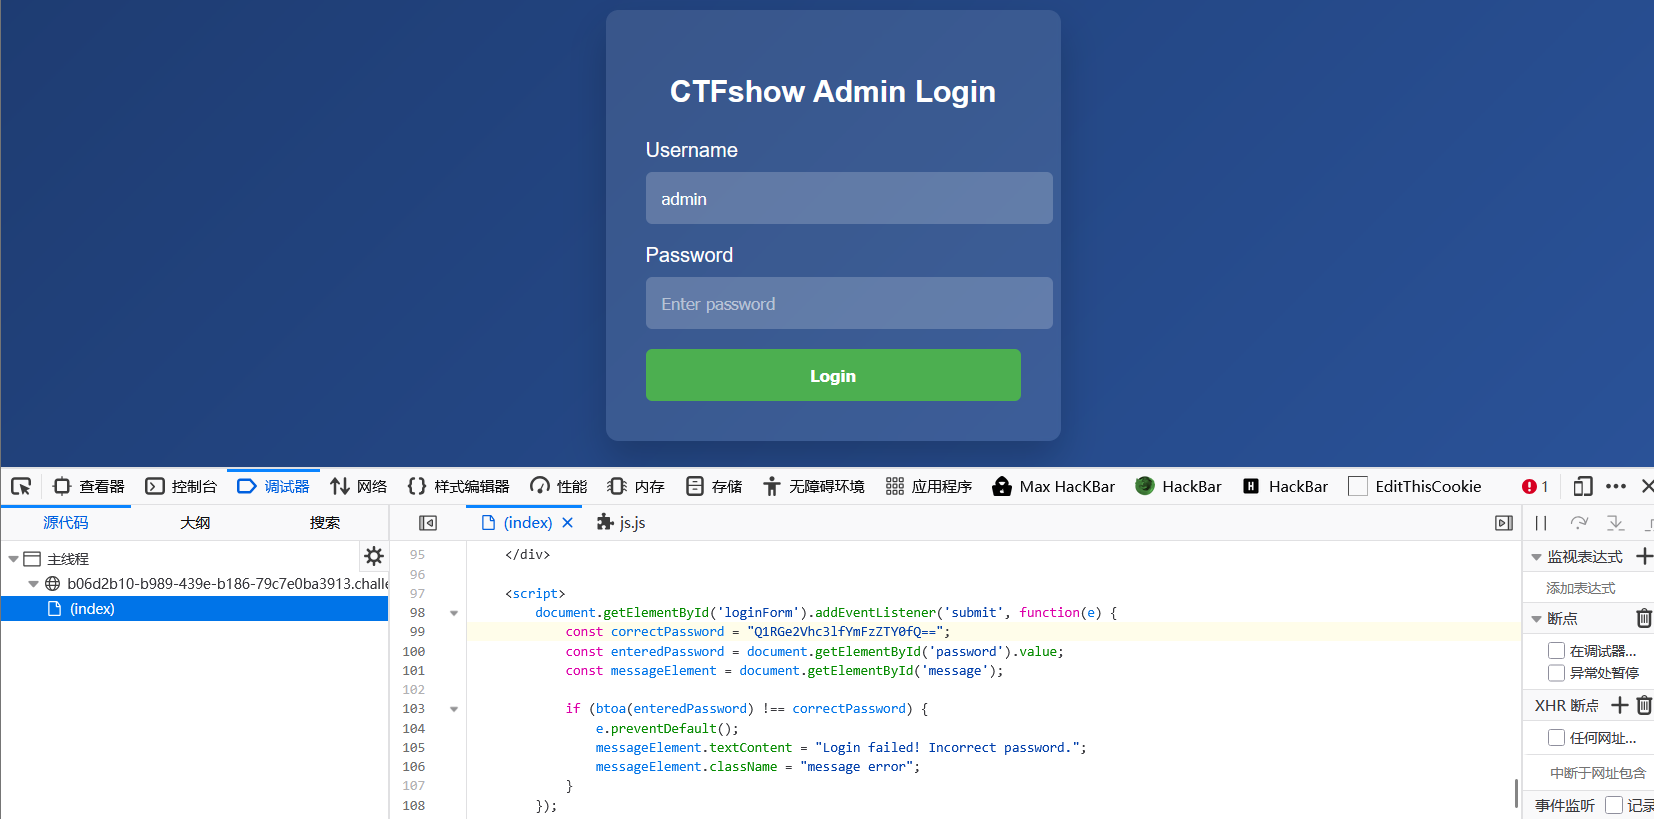1654x819 pixels.
Task: Select the 调试器 debugger tab
Action: [273, 486]
